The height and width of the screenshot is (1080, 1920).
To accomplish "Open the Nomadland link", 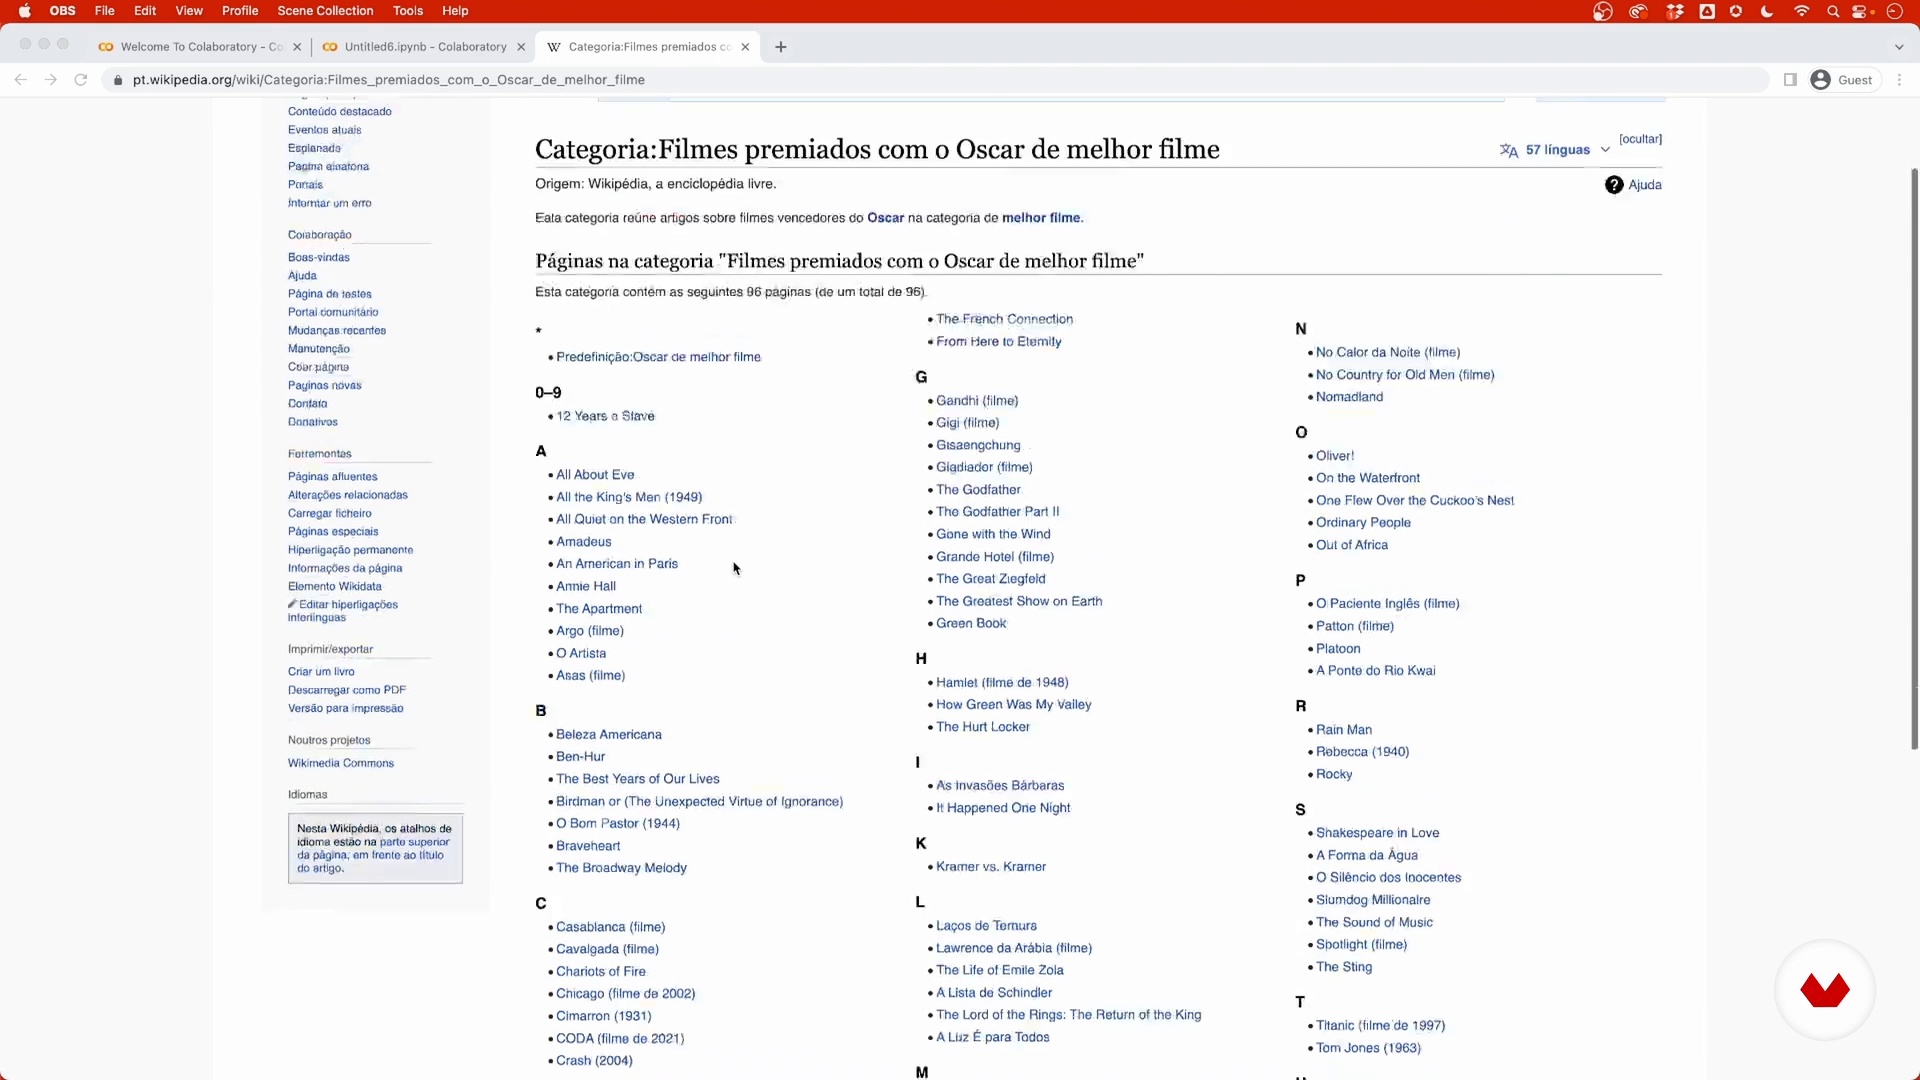I will [1349, 397].
